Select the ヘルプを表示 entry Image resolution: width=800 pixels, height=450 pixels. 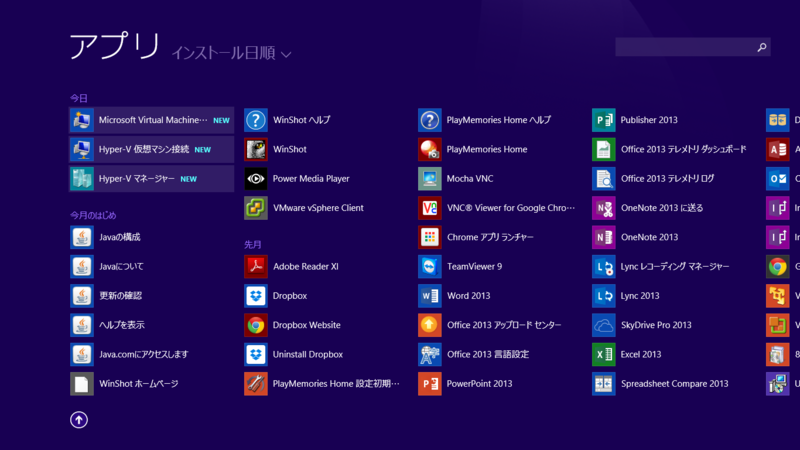click(x=121, y=325)
